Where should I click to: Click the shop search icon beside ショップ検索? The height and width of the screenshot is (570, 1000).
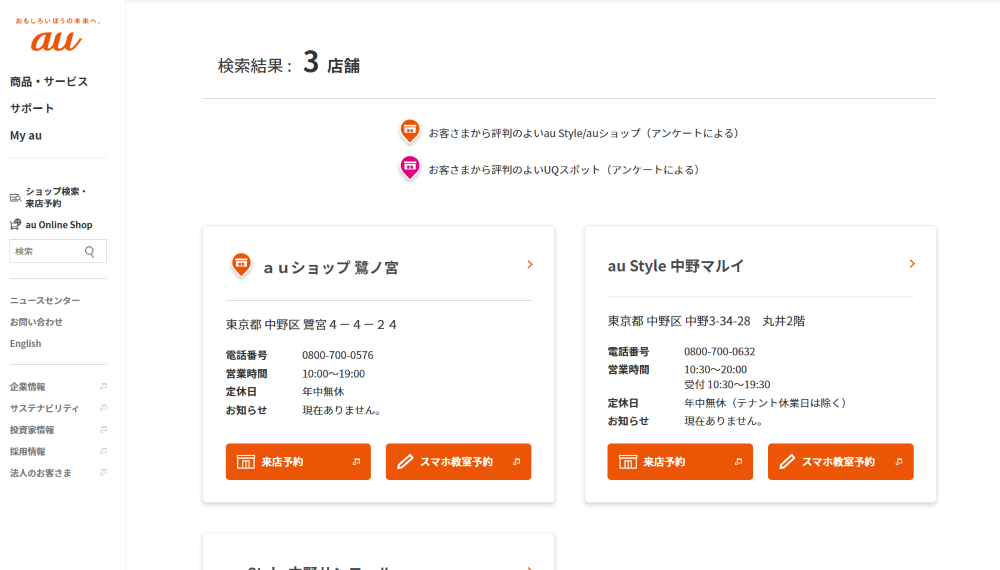pyautogui.click(x=15, y=198)
